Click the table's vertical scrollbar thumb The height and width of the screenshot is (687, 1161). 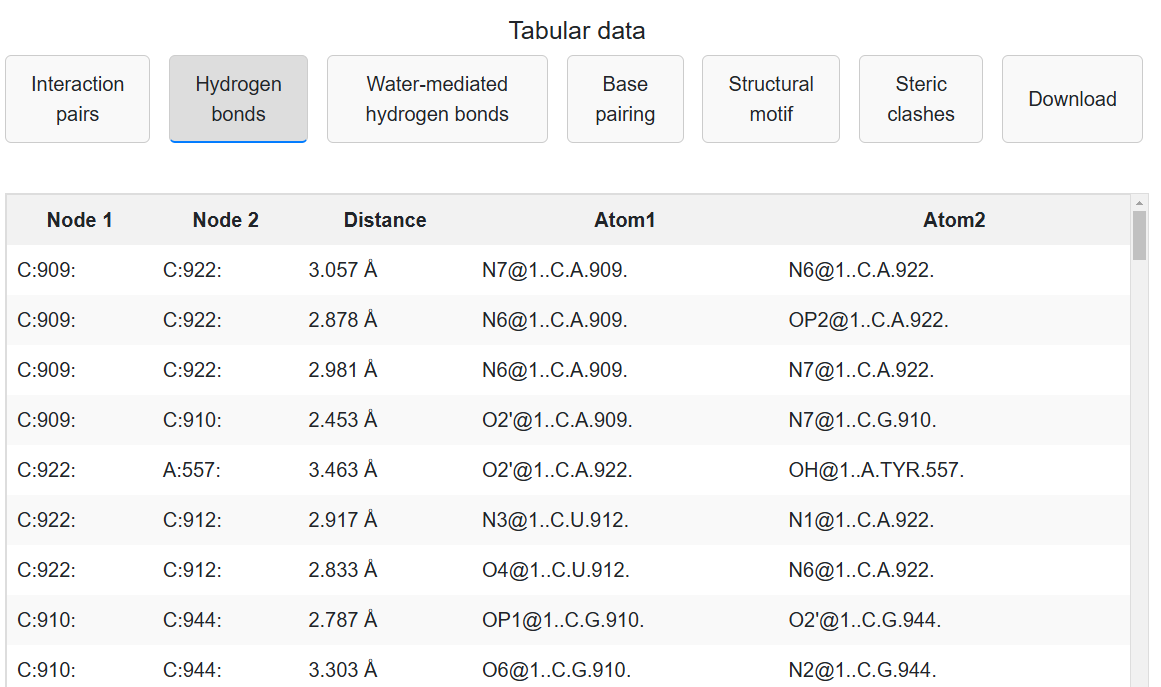pyautogui.click(x=1139, y=235)
